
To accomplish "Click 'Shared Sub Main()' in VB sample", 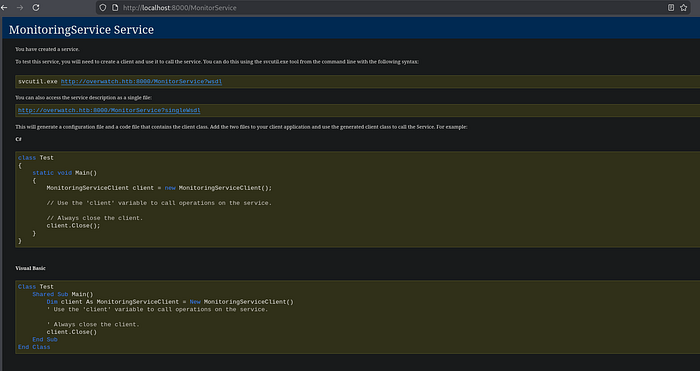I will click(x=62, y=294).
